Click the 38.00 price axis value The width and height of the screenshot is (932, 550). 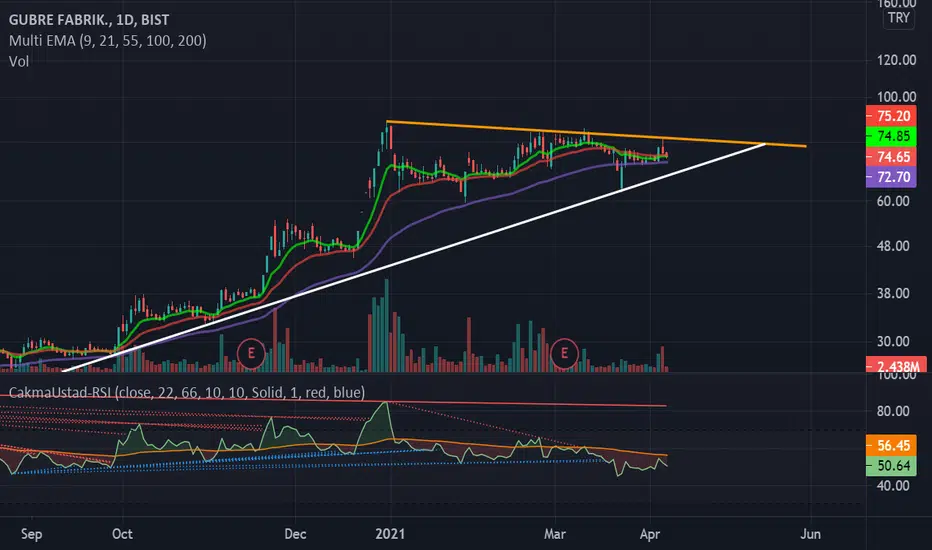[893, 293]
